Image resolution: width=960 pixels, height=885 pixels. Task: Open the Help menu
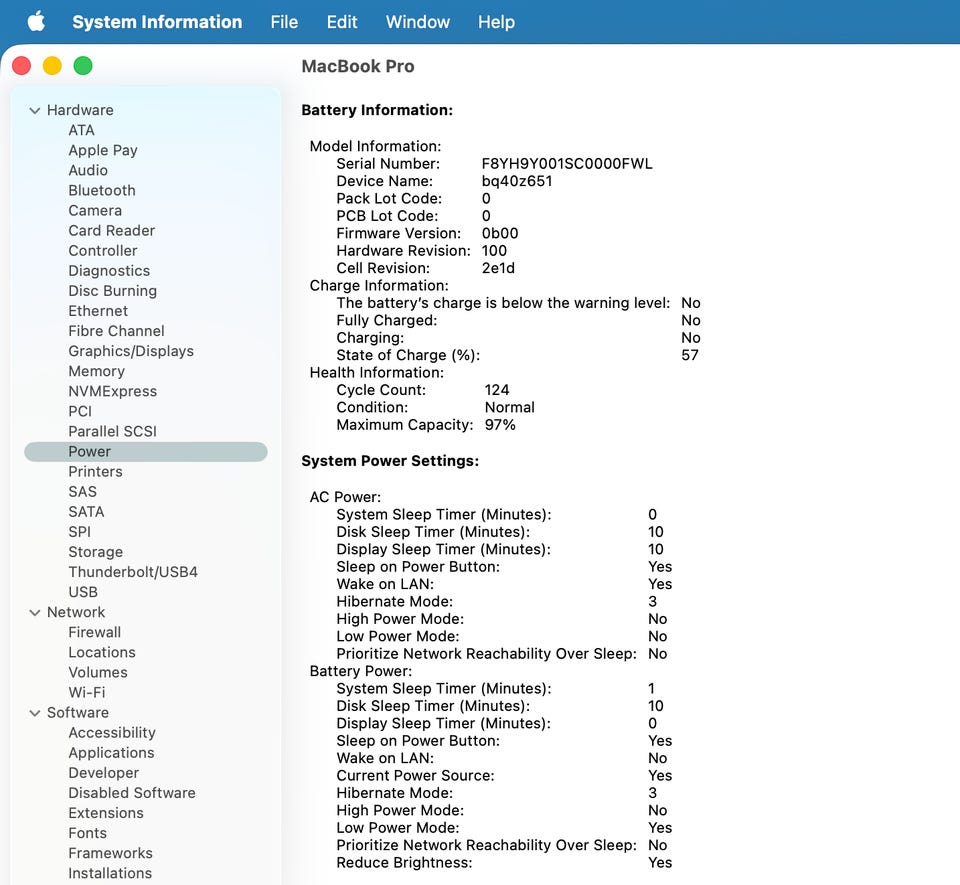[496, 22]
